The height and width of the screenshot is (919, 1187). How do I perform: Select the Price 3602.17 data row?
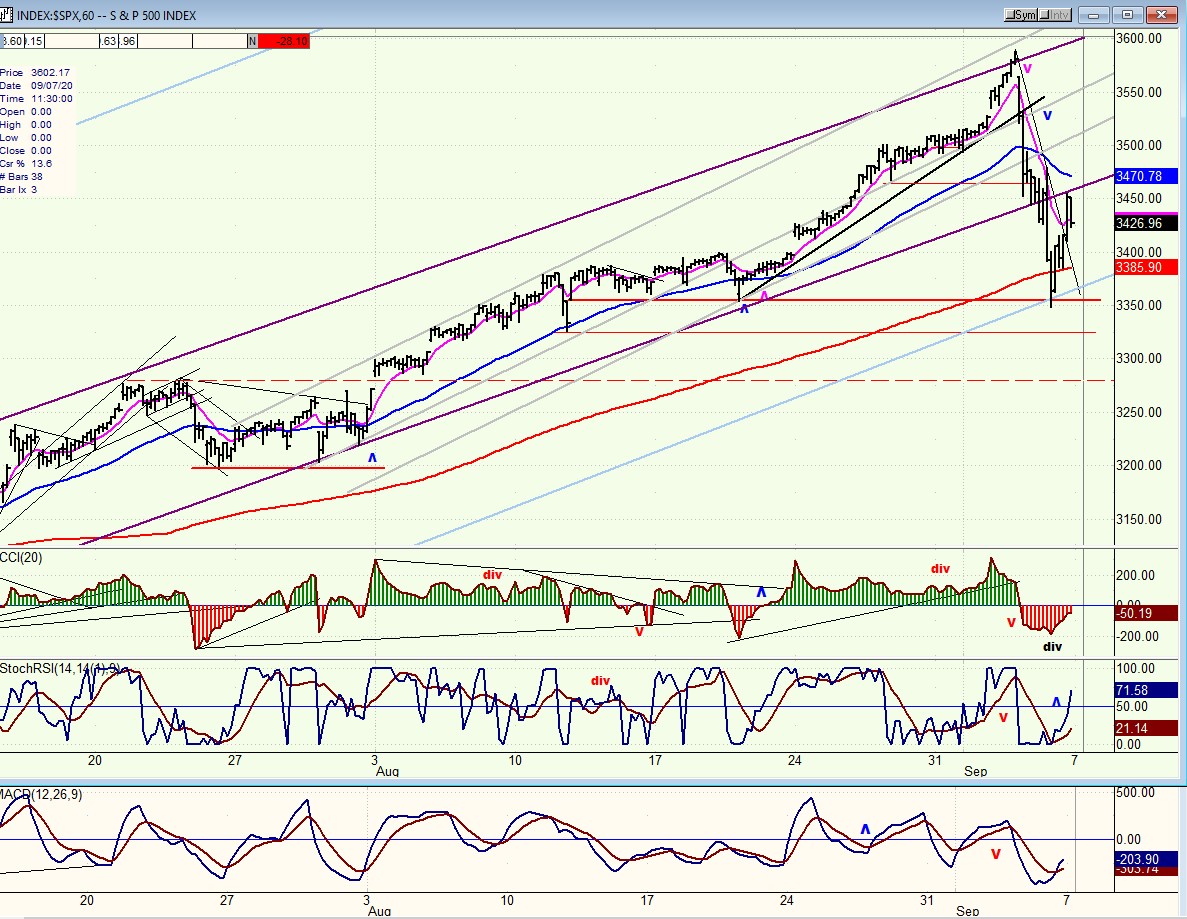click(35, 73)
